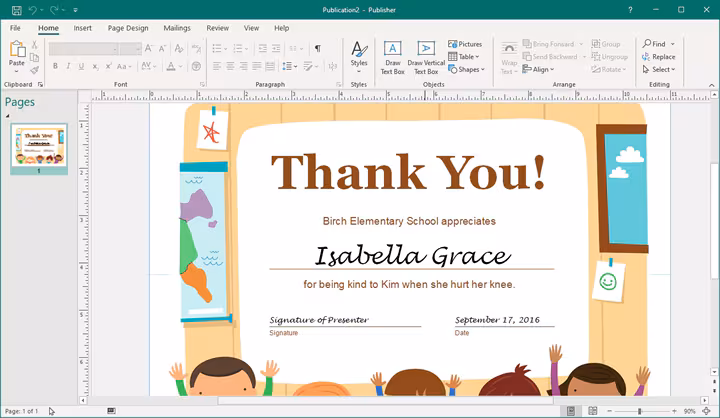Toggle the object position indicator in status bar
The height and width of the screenshot is (418, 720).
[111, 411]
